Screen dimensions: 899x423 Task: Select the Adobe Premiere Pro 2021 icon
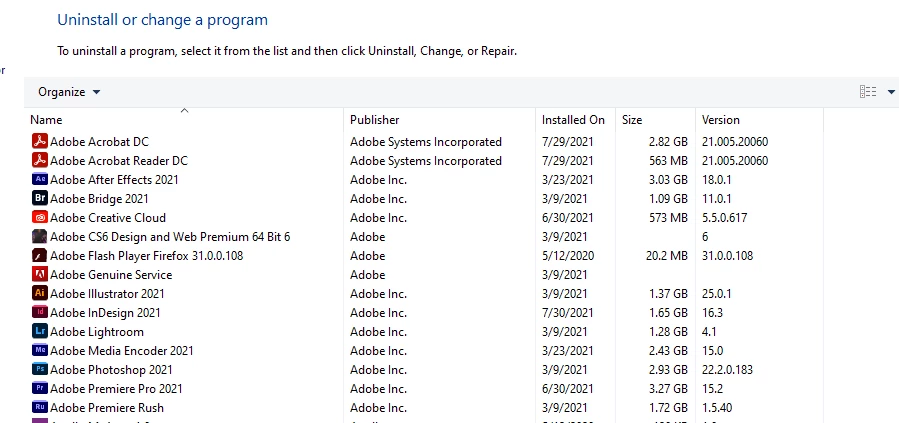tap(40, 389)
